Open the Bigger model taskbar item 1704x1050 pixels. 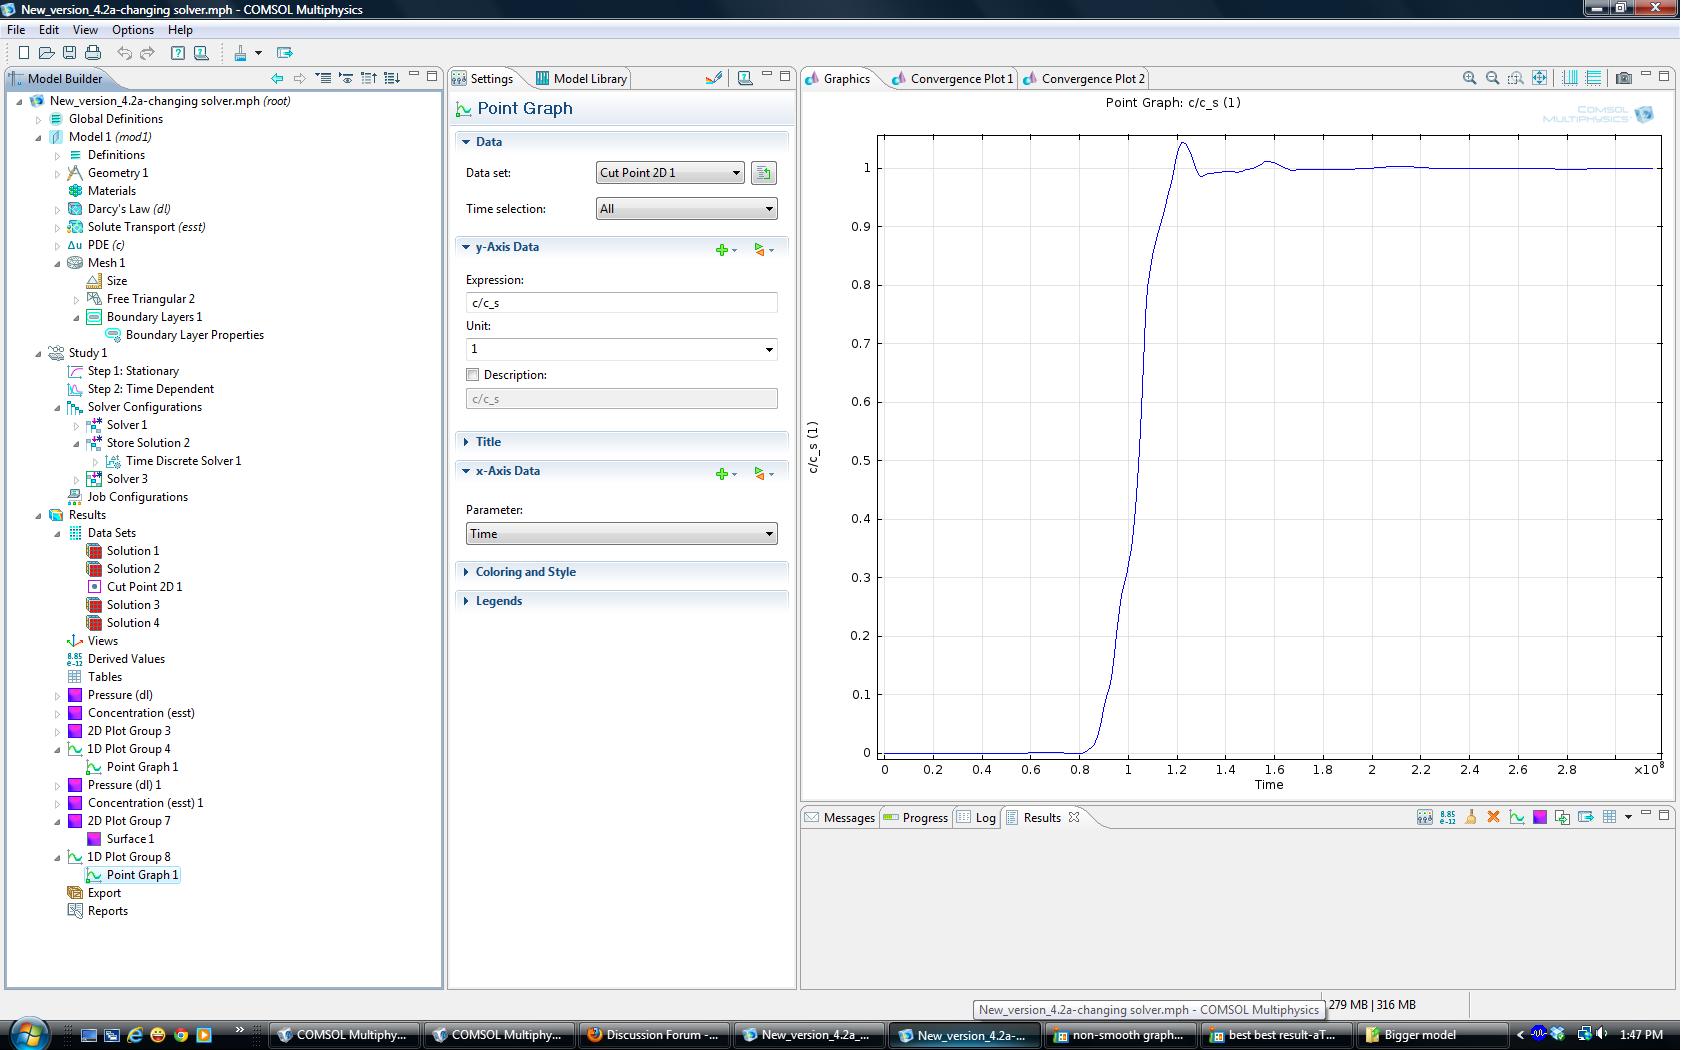point(1431,1035)
